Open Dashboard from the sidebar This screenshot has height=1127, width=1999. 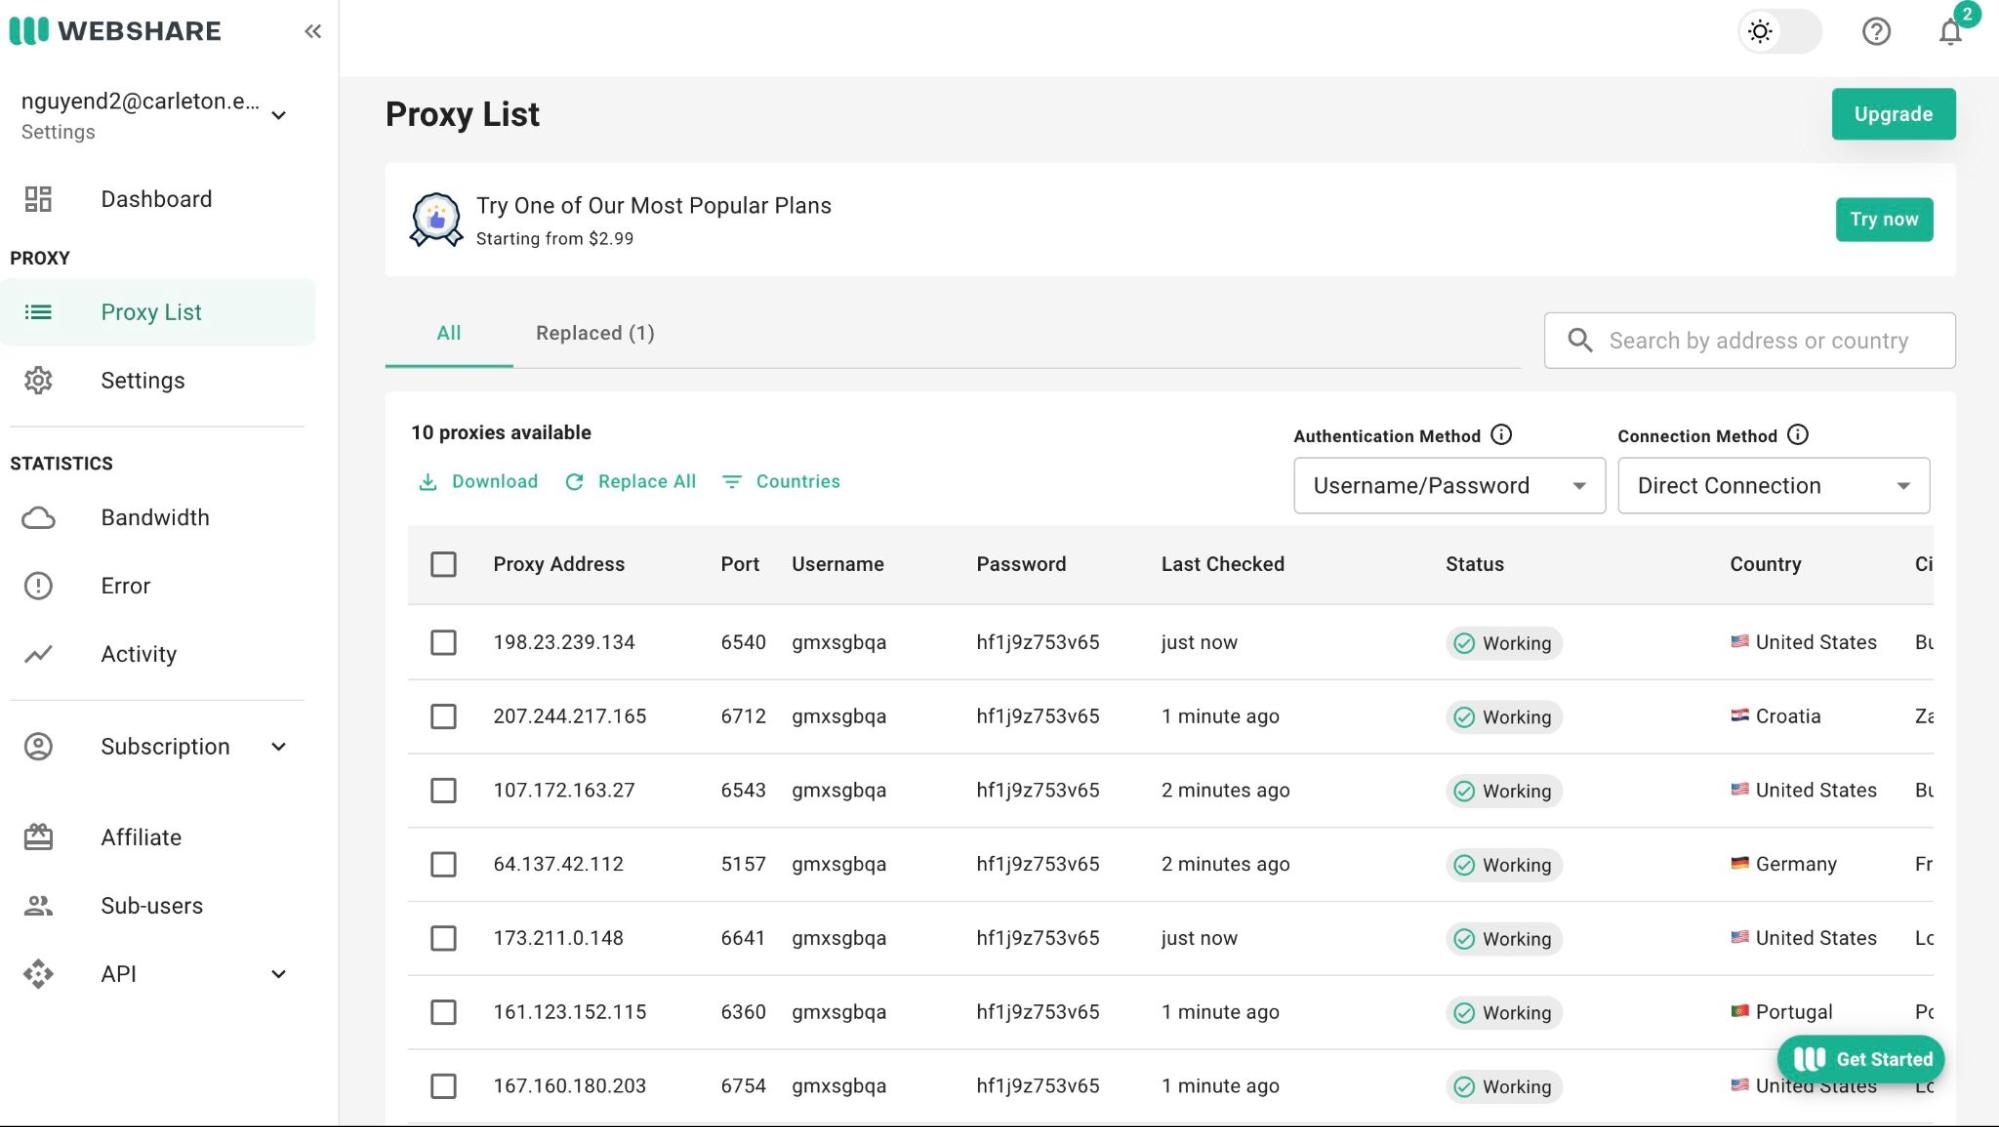pyautogui.click(x=156, y=199)
